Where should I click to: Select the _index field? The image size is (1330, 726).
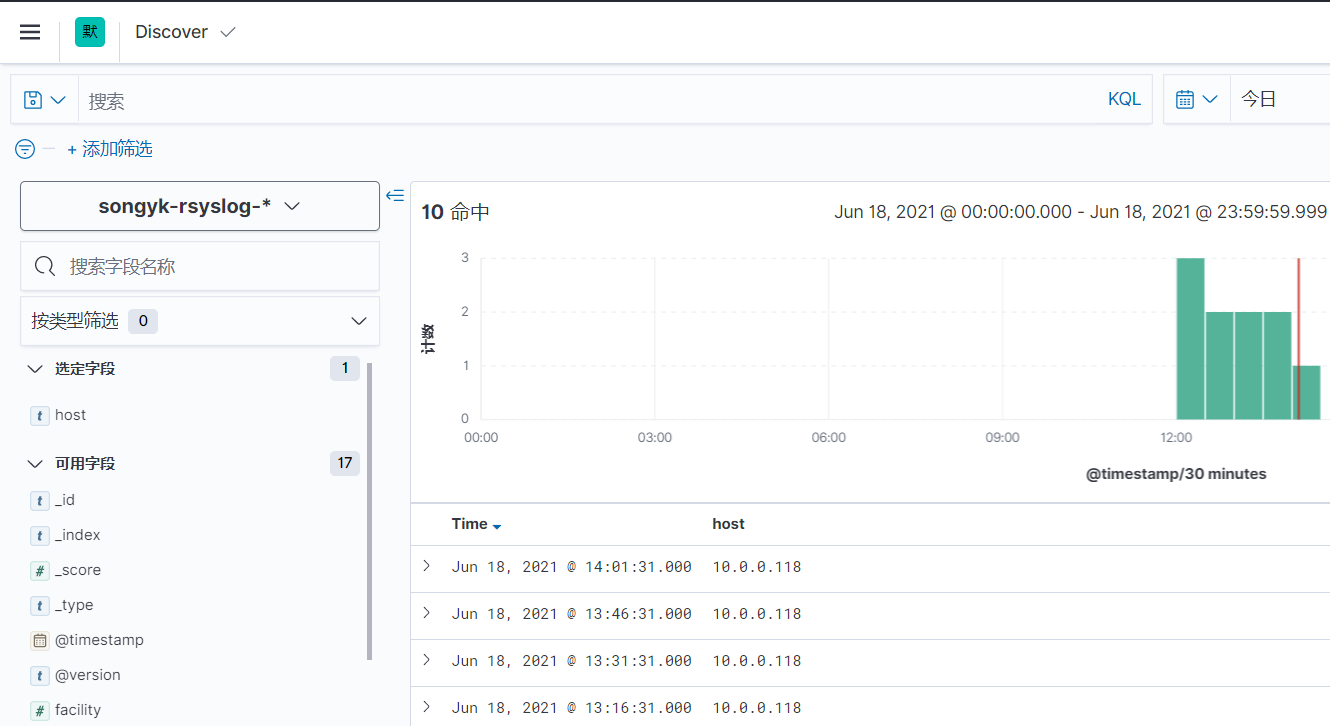point(78,535)
